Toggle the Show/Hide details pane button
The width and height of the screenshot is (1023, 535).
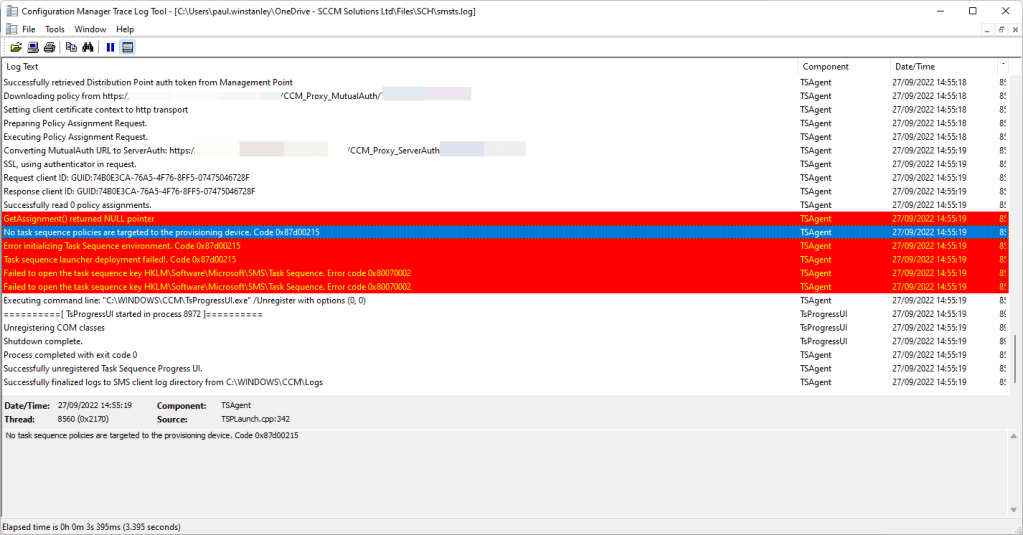pyautogui.click(x=127, y=47)
